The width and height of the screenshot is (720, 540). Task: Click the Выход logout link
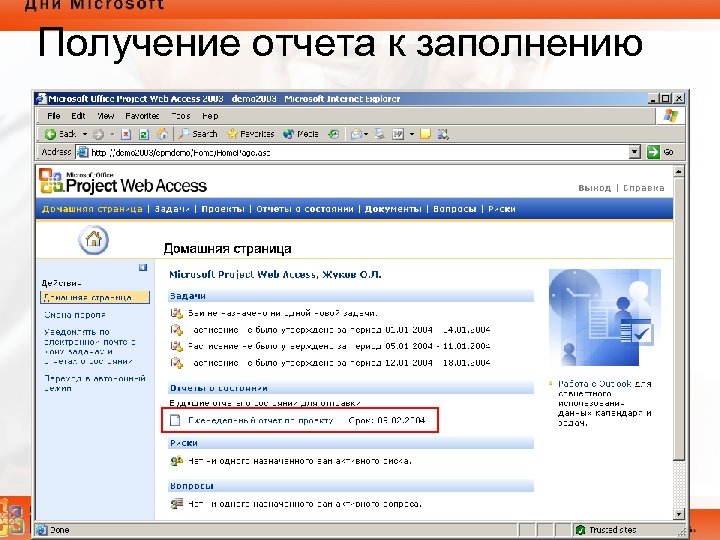coord(595,188)
